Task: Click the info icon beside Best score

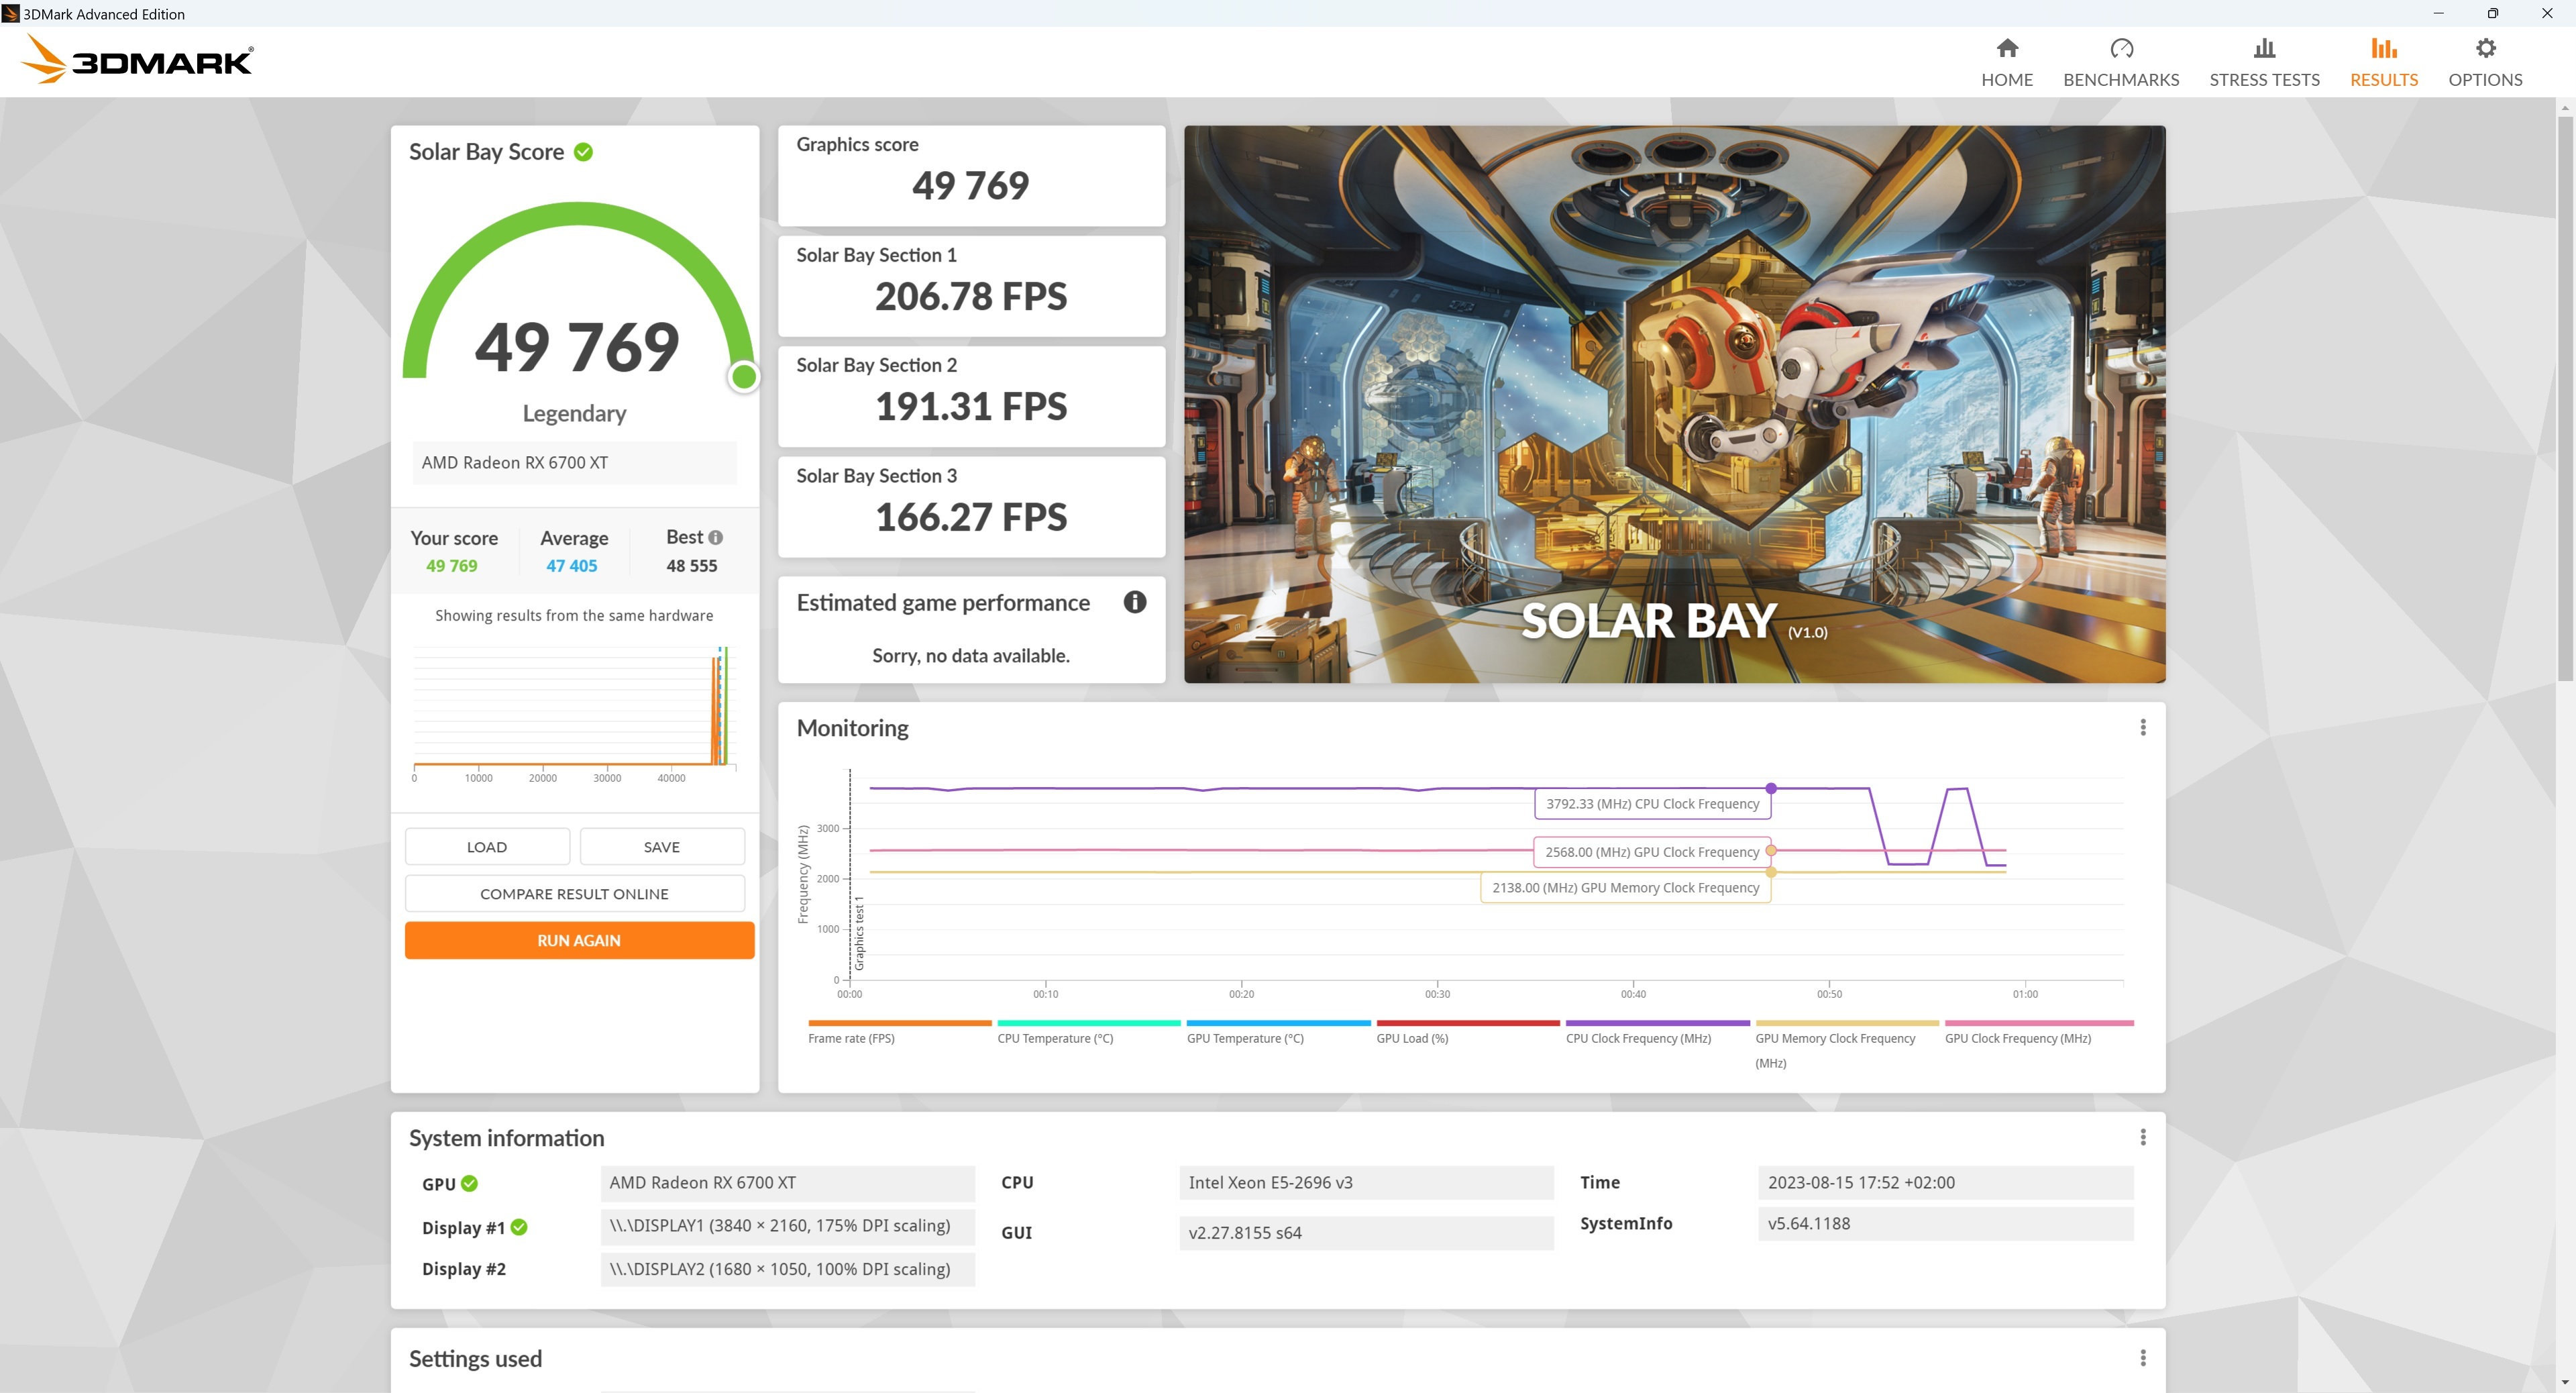Action: pos(716,538)
